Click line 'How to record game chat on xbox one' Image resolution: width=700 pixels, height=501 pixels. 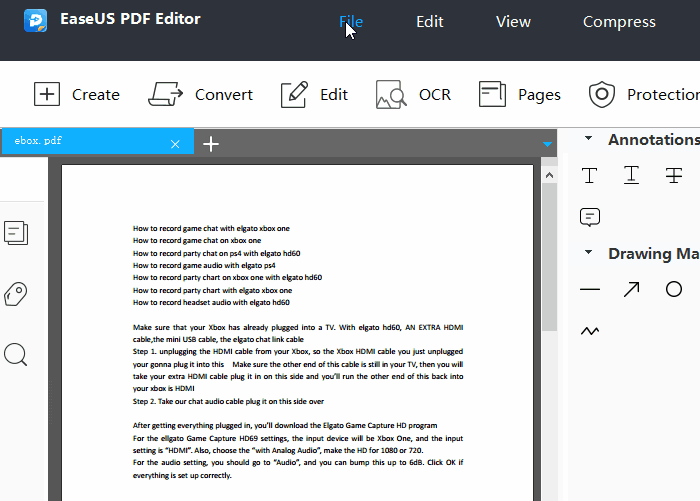click(x=197, y=241)
